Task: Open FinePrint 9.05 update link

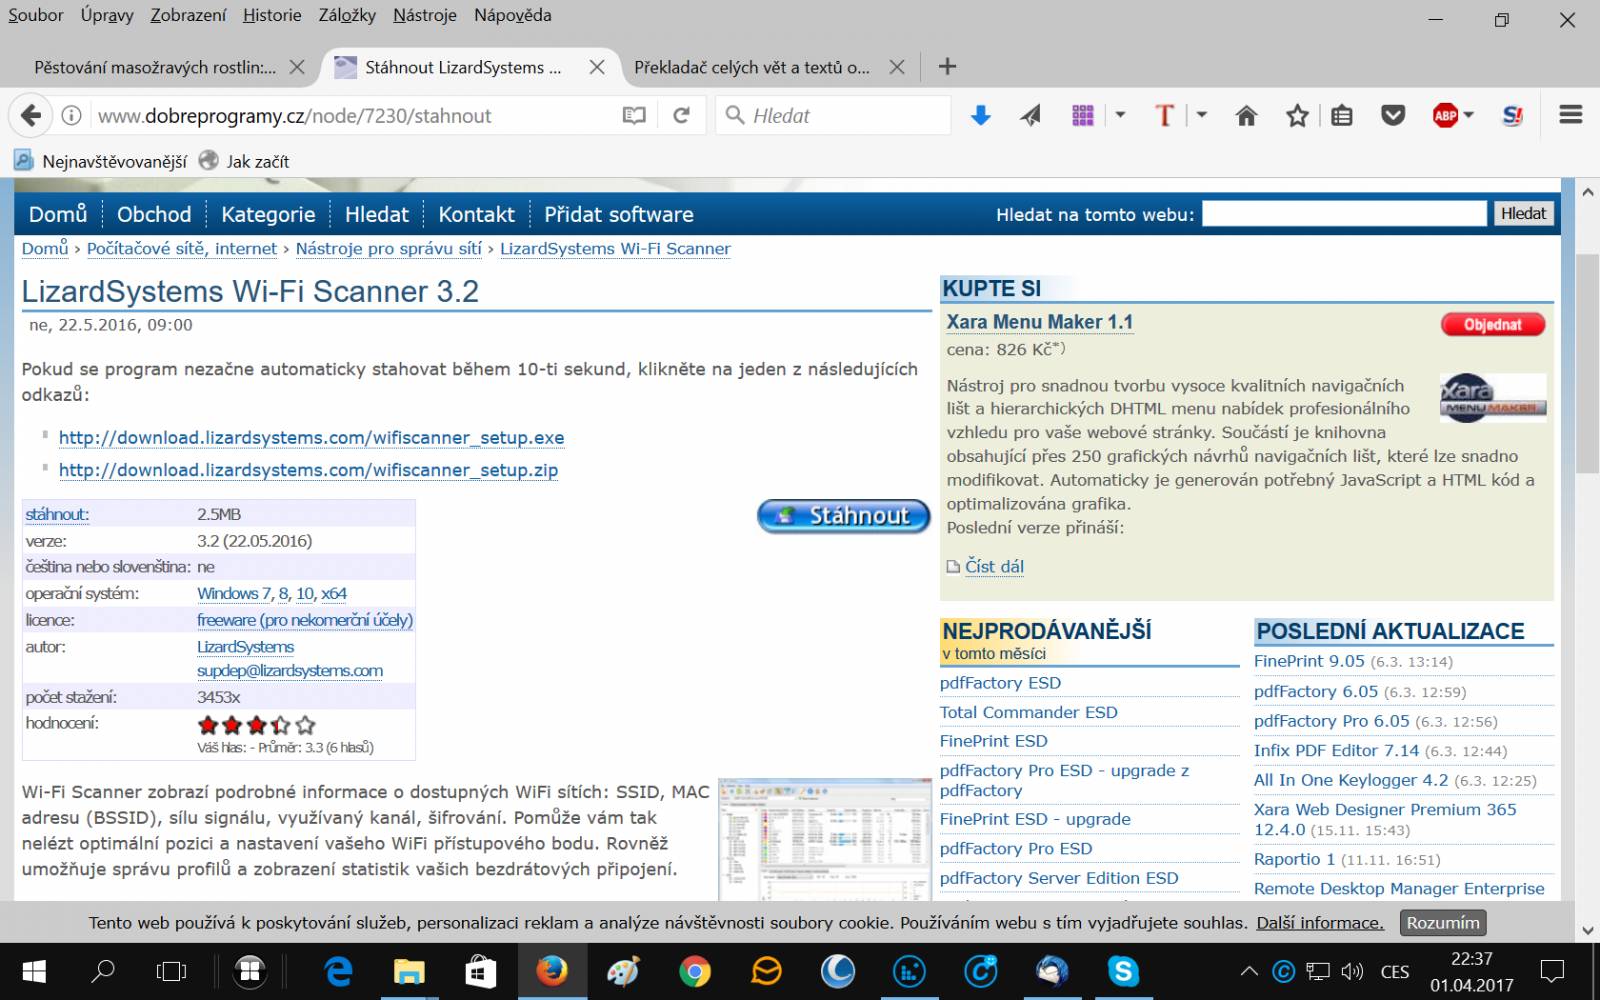Action: tap(1309, 661)
